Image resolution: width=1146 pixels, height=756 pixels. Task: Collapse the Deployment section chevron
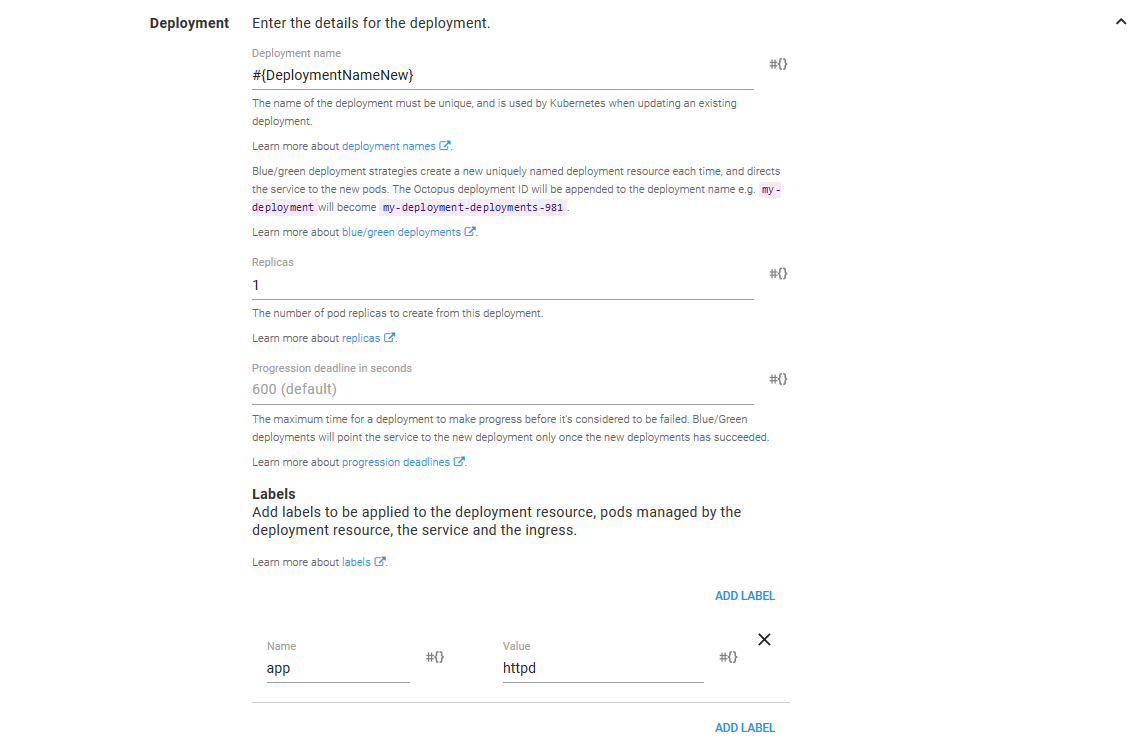1120,23
